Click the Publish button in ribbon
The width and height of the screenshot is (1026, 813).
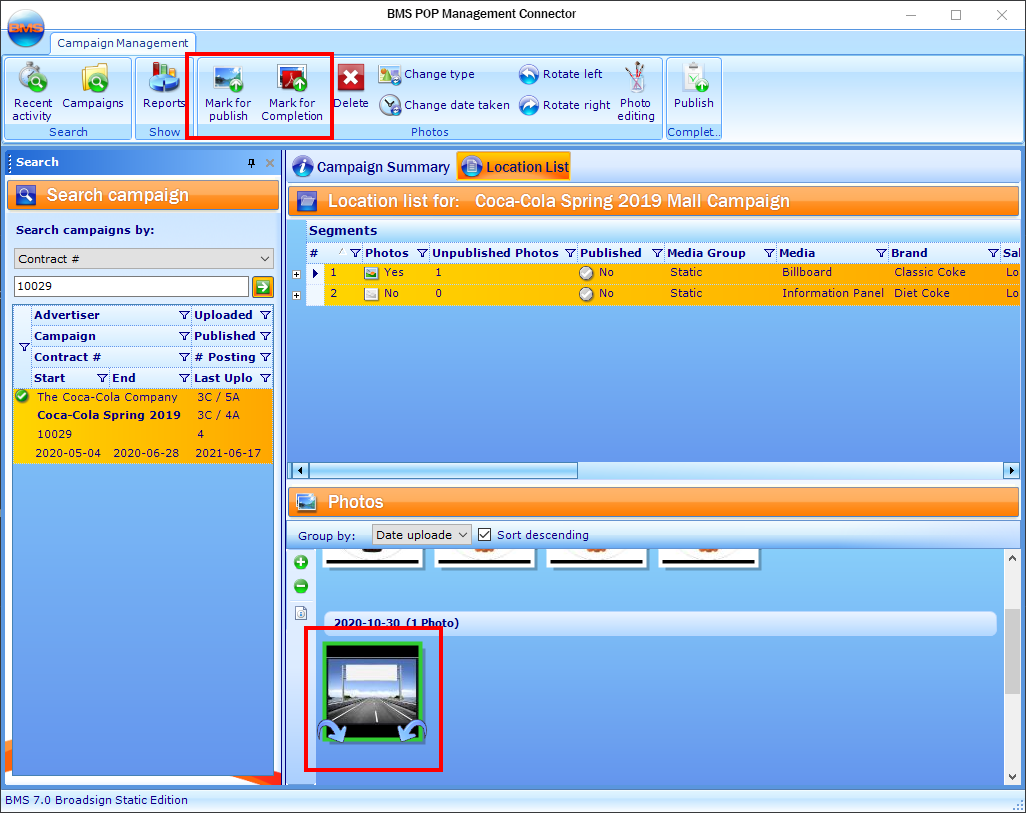(x=694, y=86)
